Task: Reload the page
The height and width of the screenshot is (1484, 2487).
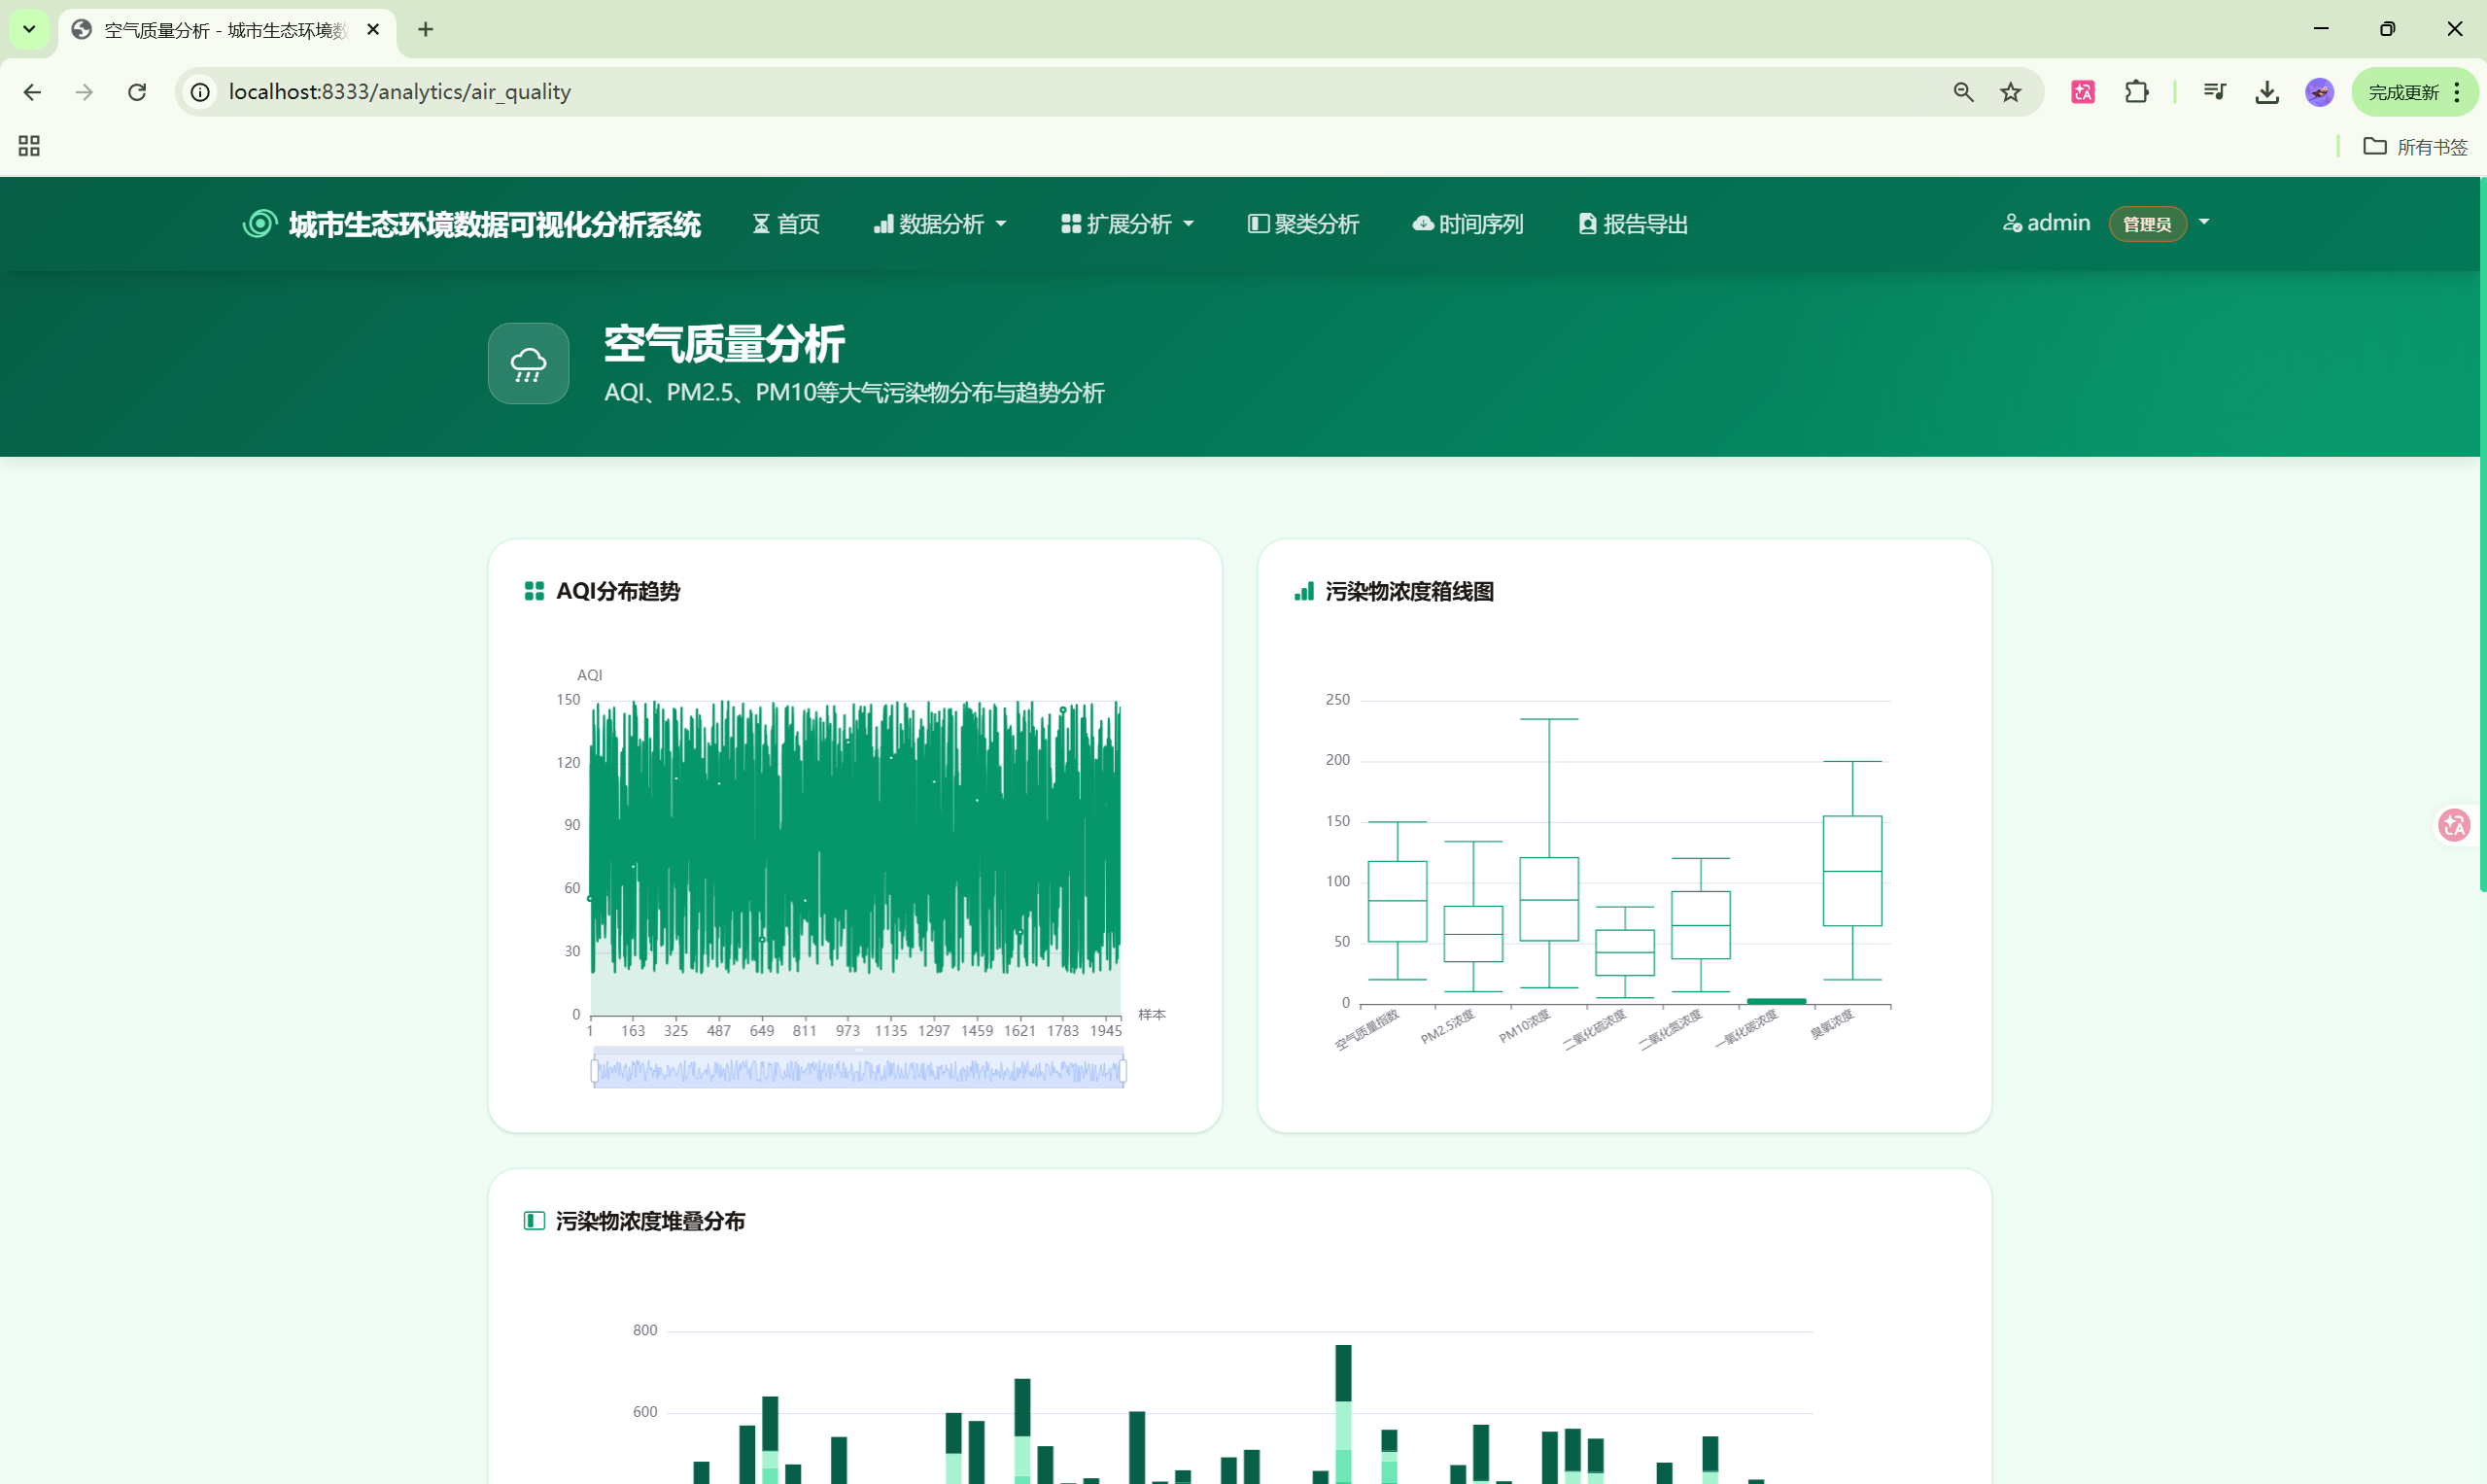Action: coord(137,92)
